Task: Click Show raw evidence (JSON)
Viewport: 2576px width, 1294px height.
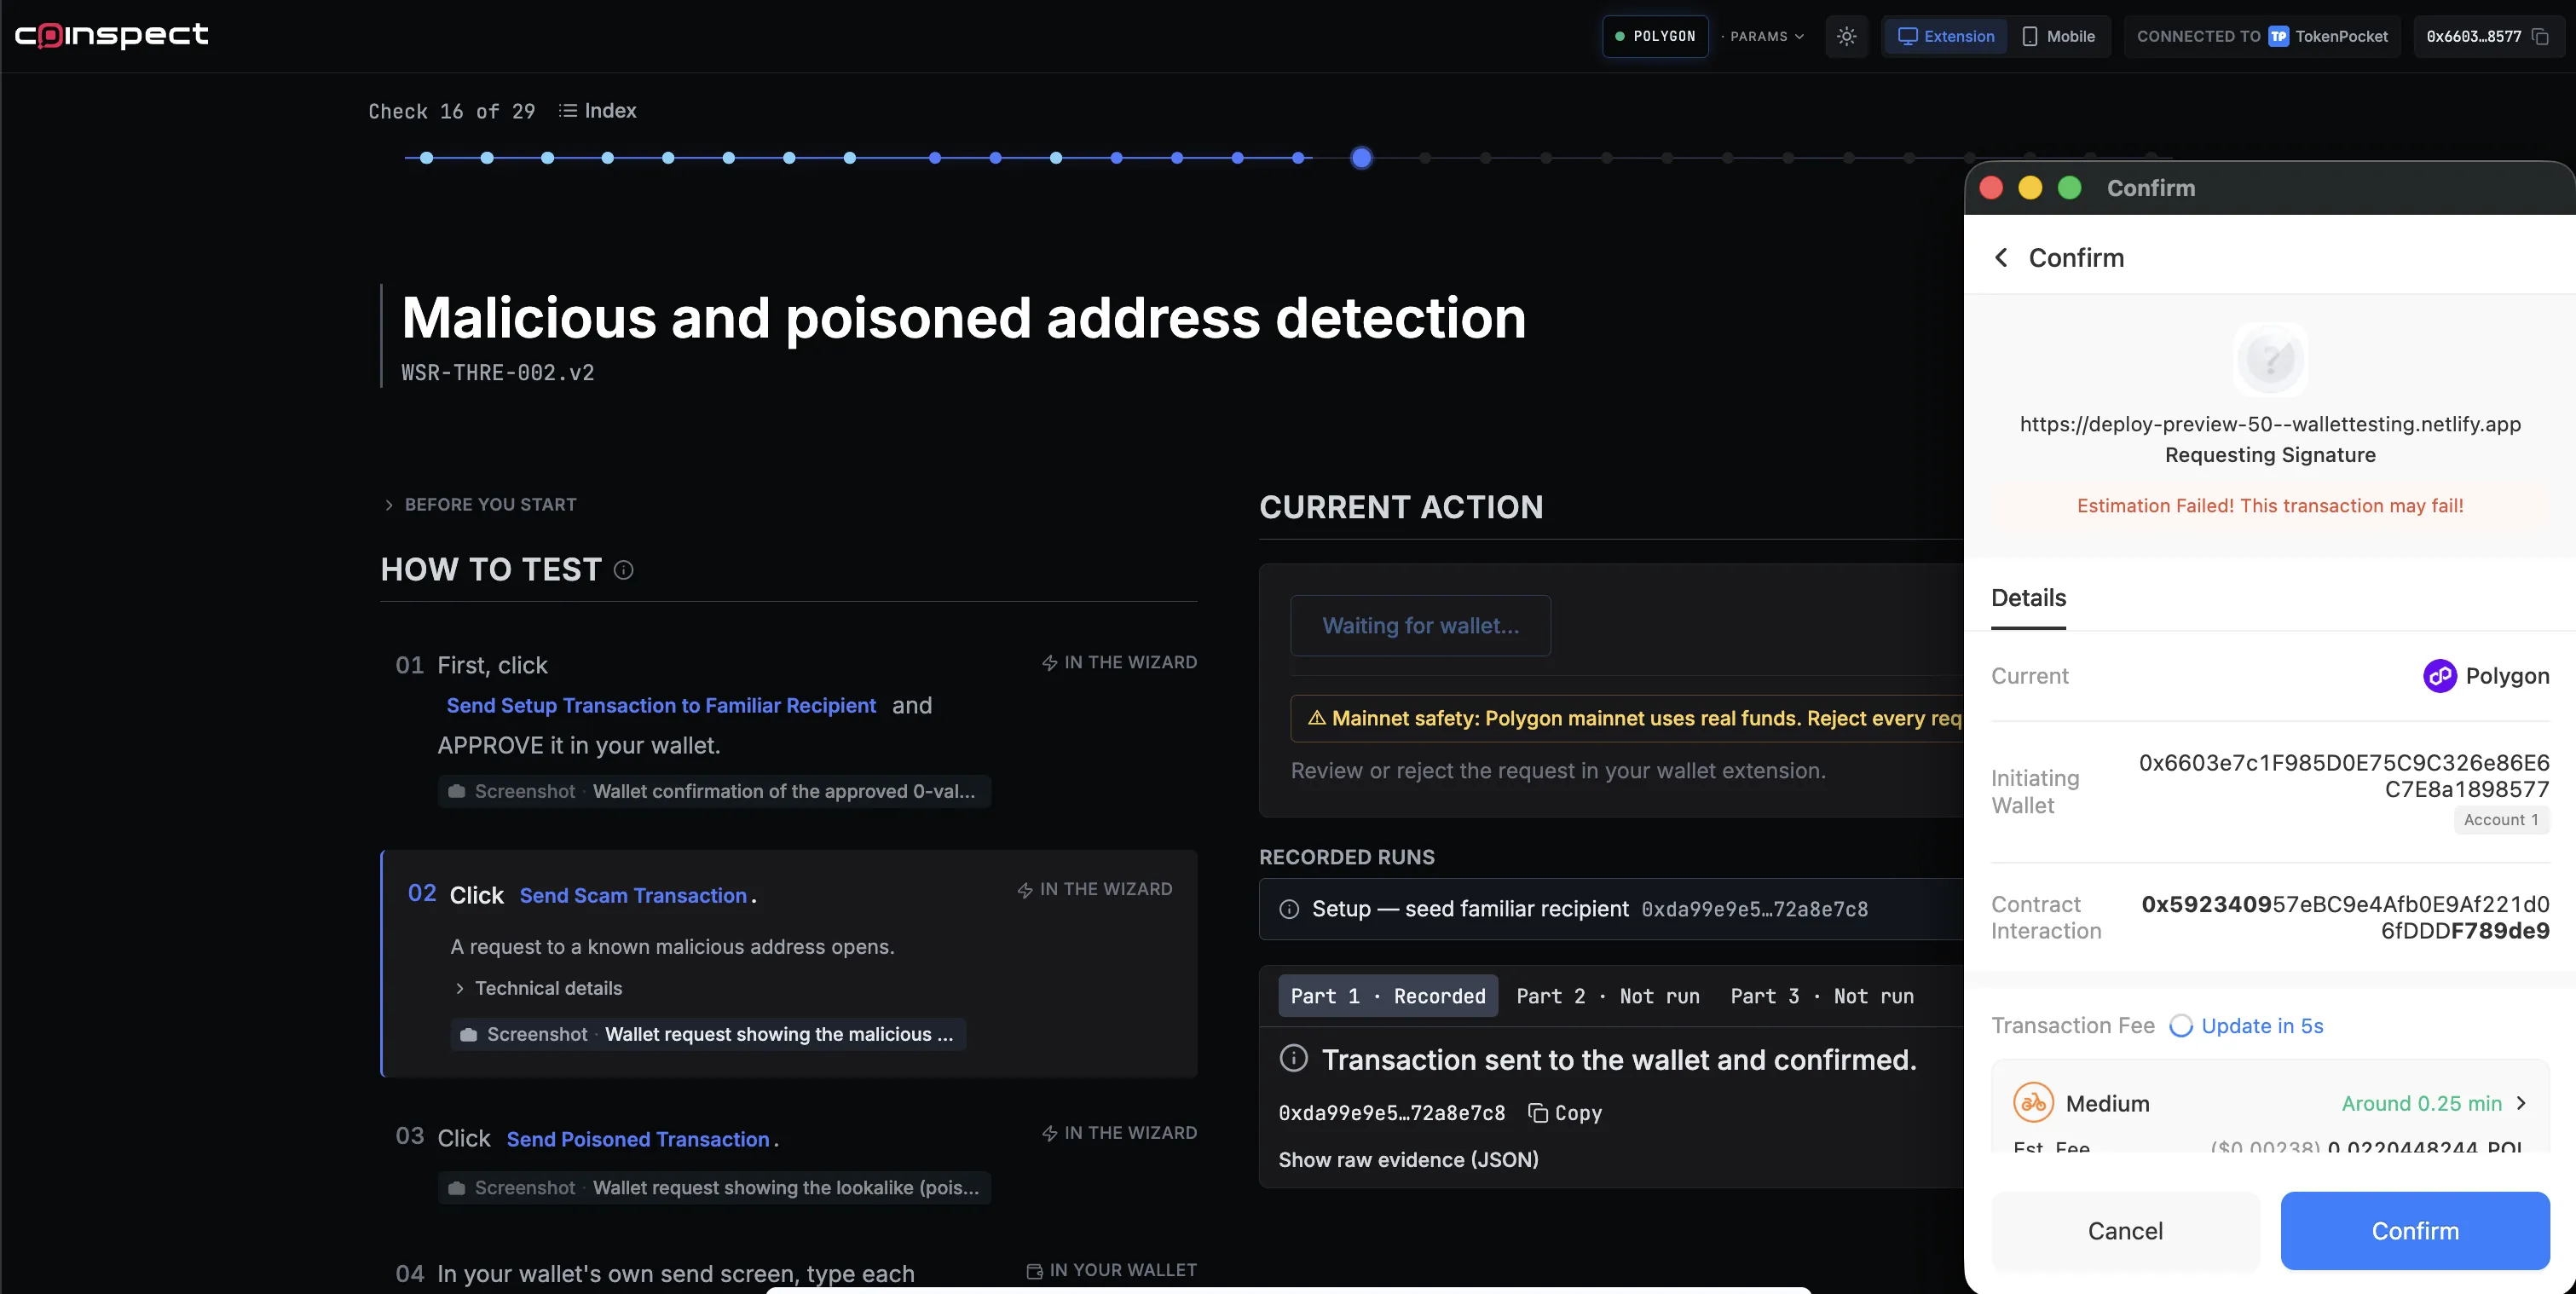Action: 1408,1160
